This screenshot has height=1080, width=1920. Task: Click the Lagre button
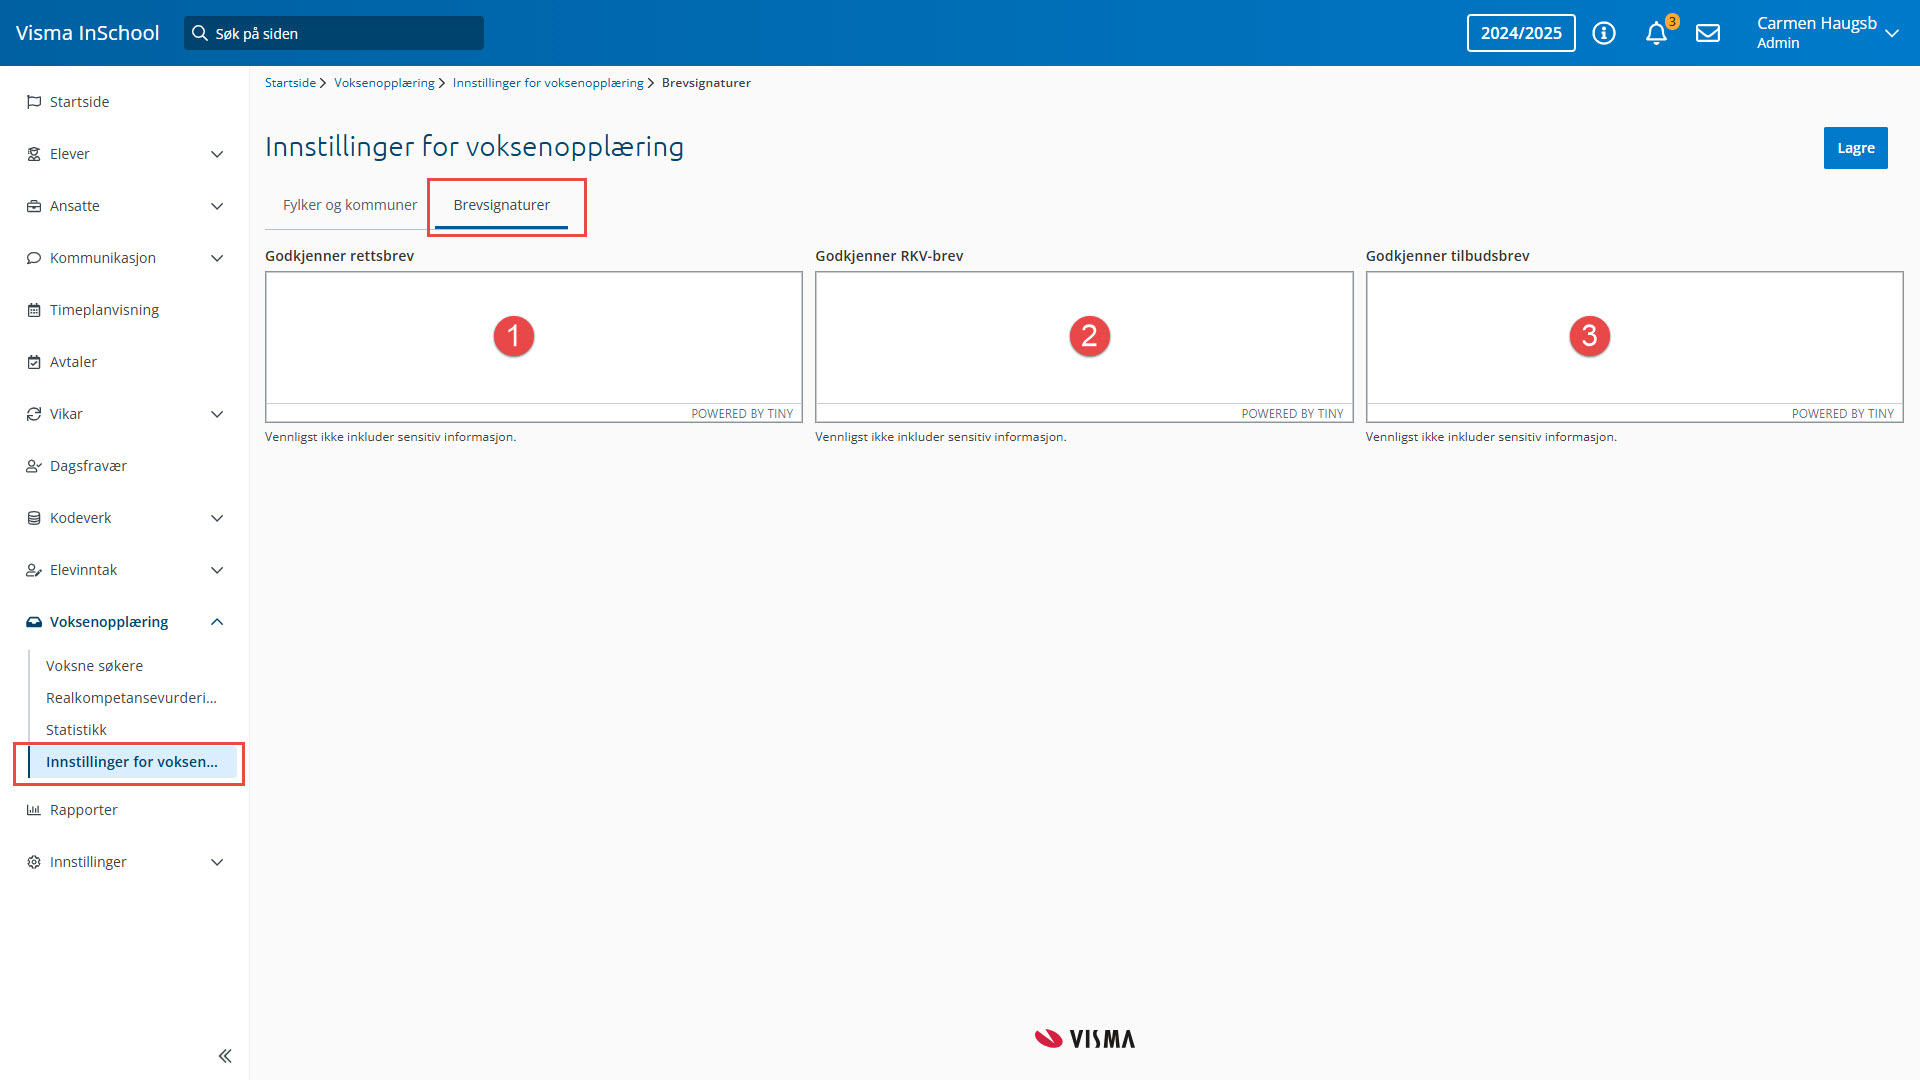pyautogui.click(x=1855, y=148)
